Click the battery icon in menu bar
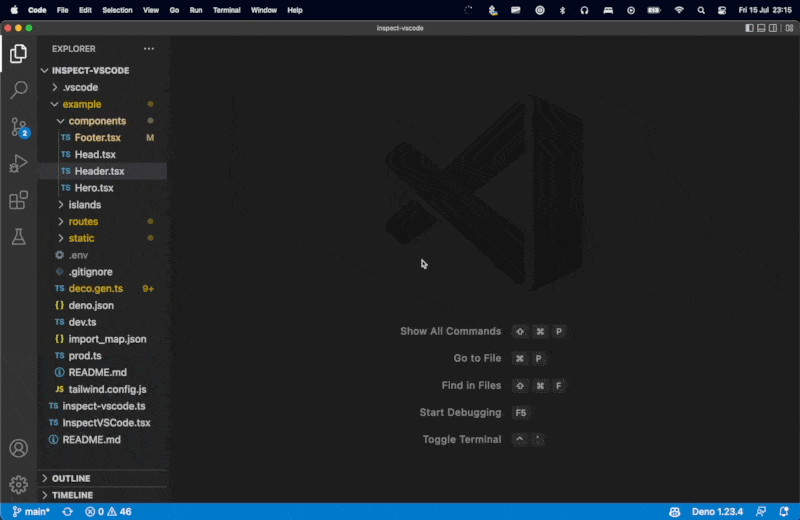Viewport: 800px width, 520px height. (x=654, y=10)
